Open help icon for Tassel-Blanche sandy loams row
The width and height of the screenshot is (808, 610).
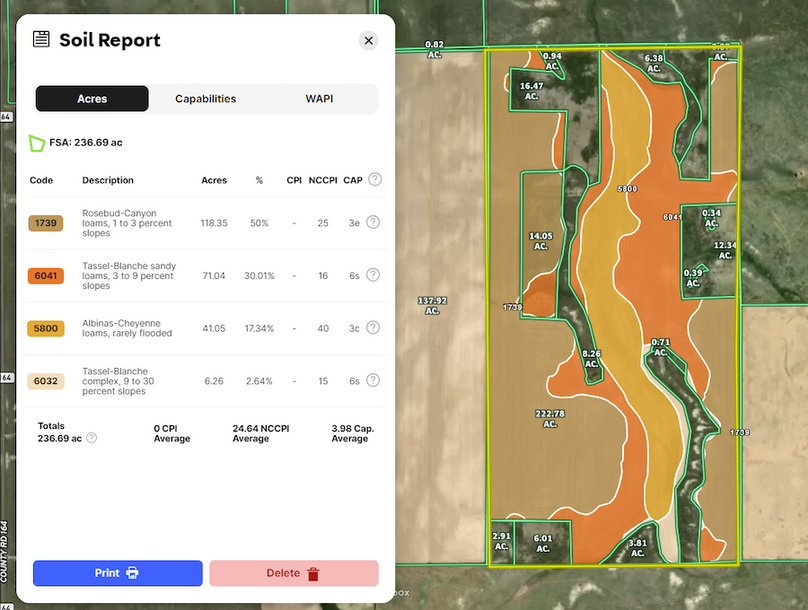click(x=373, y=275)
